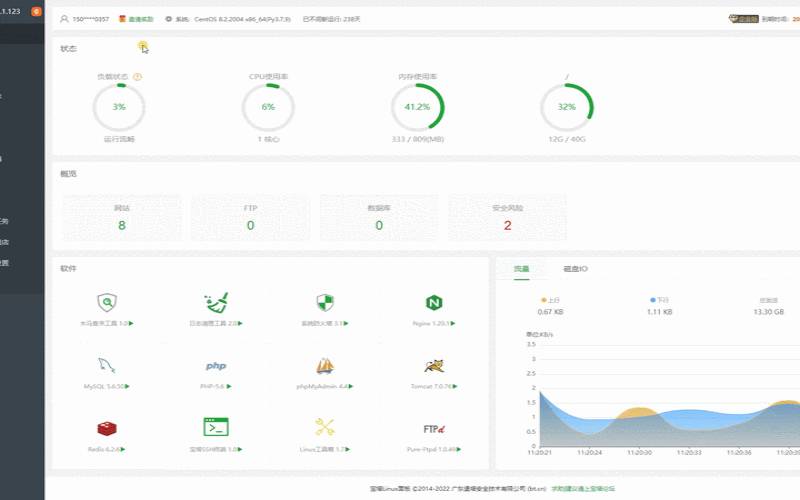The image size is (800, 500).
Task: Launch phpMyAdmin sailboat icon
Action: 324,366
